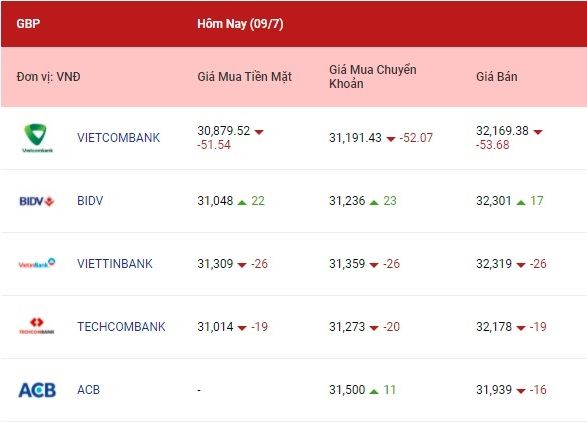
Task: Click the GBP currency label
Action: click(x=28, y=24)
